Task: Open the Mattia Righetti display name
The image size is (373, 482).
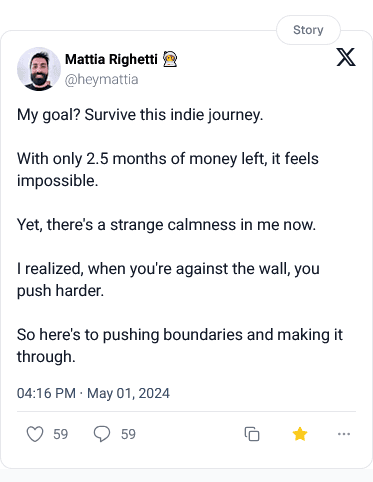Action: pyautogui.click(x=111, y=59)
